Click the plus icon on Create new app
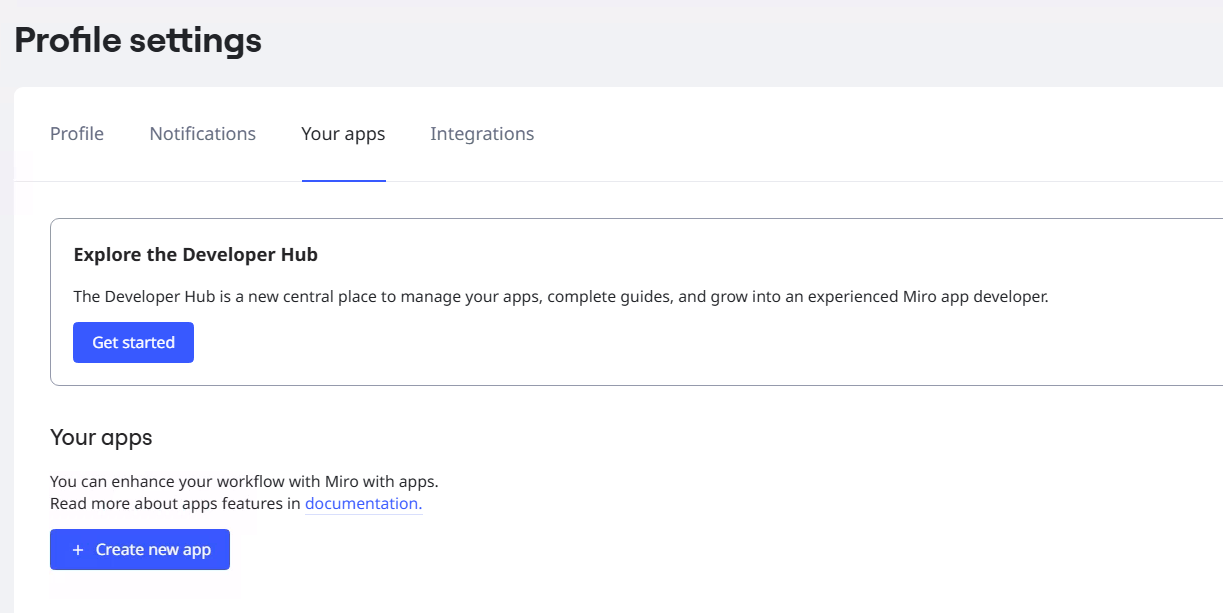 (78, 550)
